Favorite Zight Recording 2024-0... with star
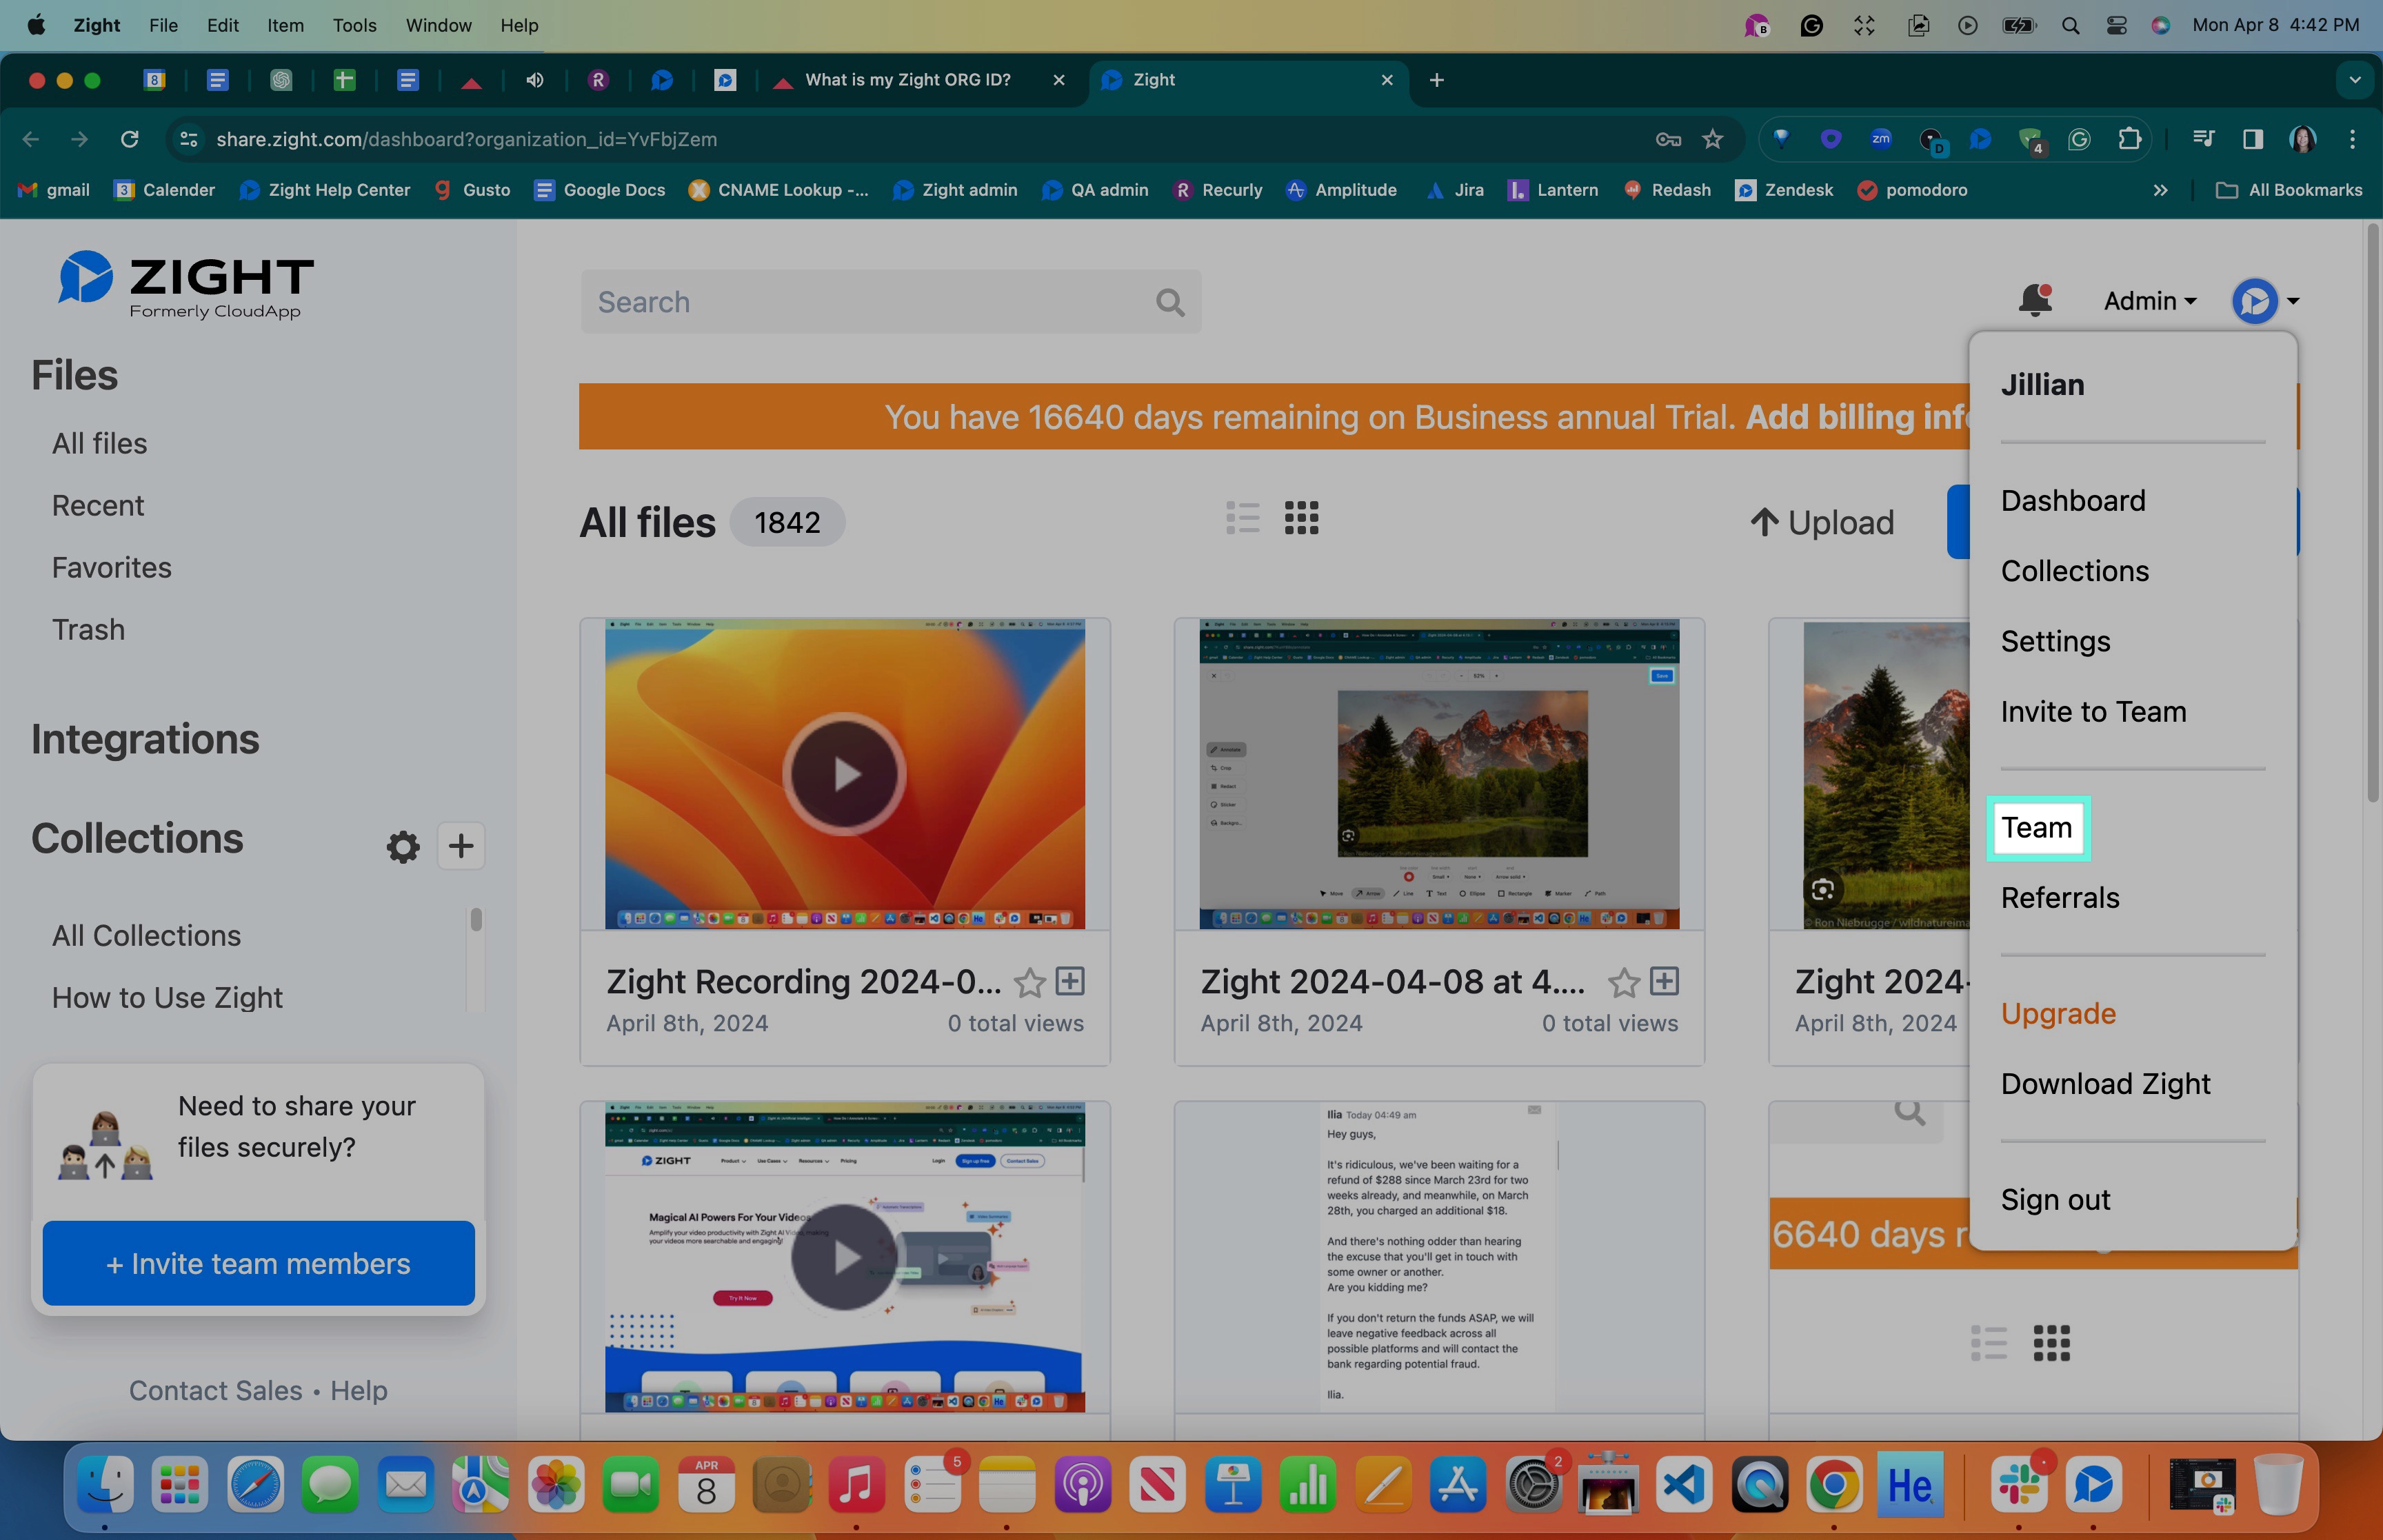Viewport: 2383px width, 1540px height. (1029, 982)
